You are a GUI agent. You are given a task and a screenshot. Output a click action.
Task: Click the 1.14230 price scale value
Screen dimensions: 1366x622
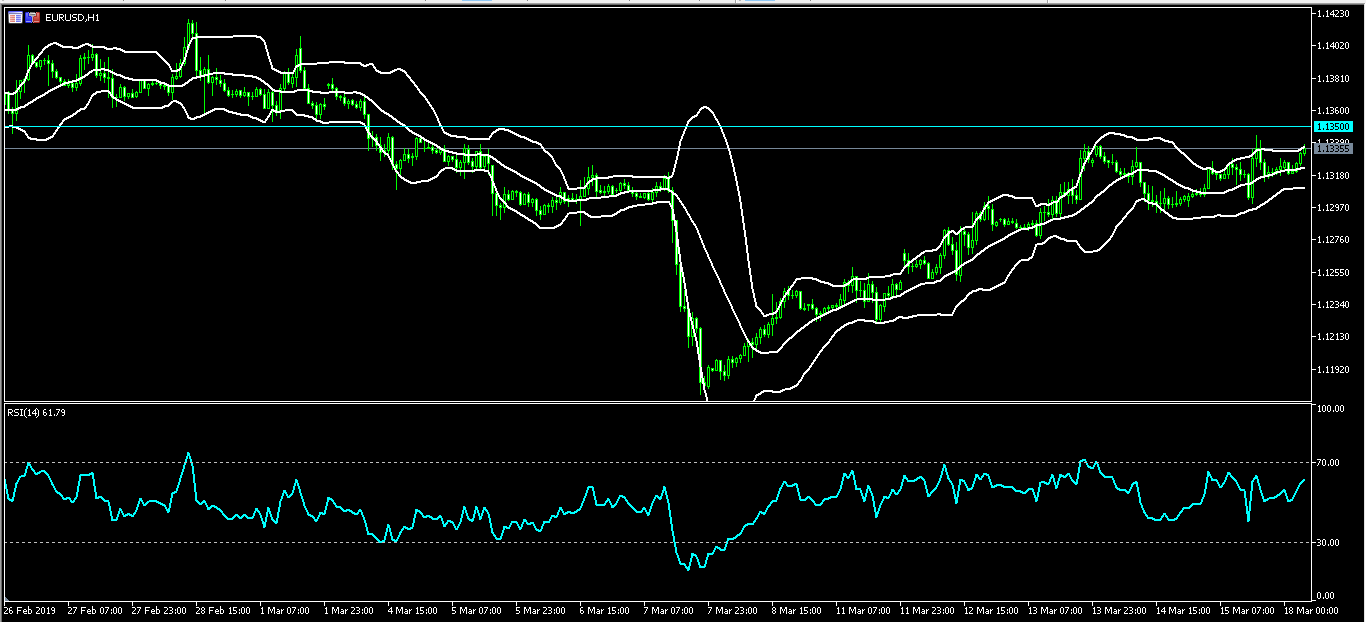click(x=1334, y=14)
